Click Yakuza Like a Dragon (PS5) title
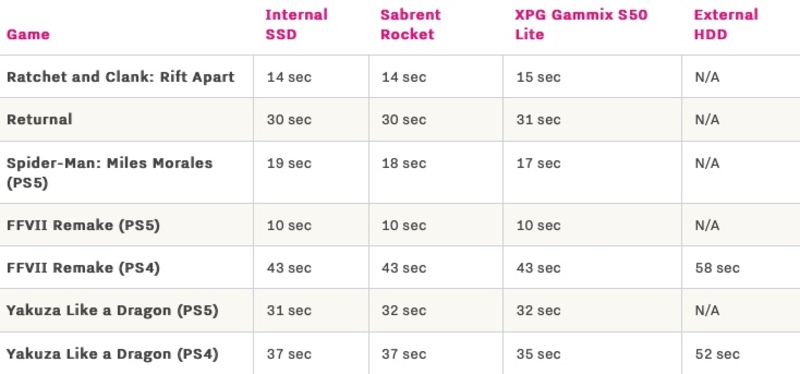The image size is (800, 374). point(112,310)
